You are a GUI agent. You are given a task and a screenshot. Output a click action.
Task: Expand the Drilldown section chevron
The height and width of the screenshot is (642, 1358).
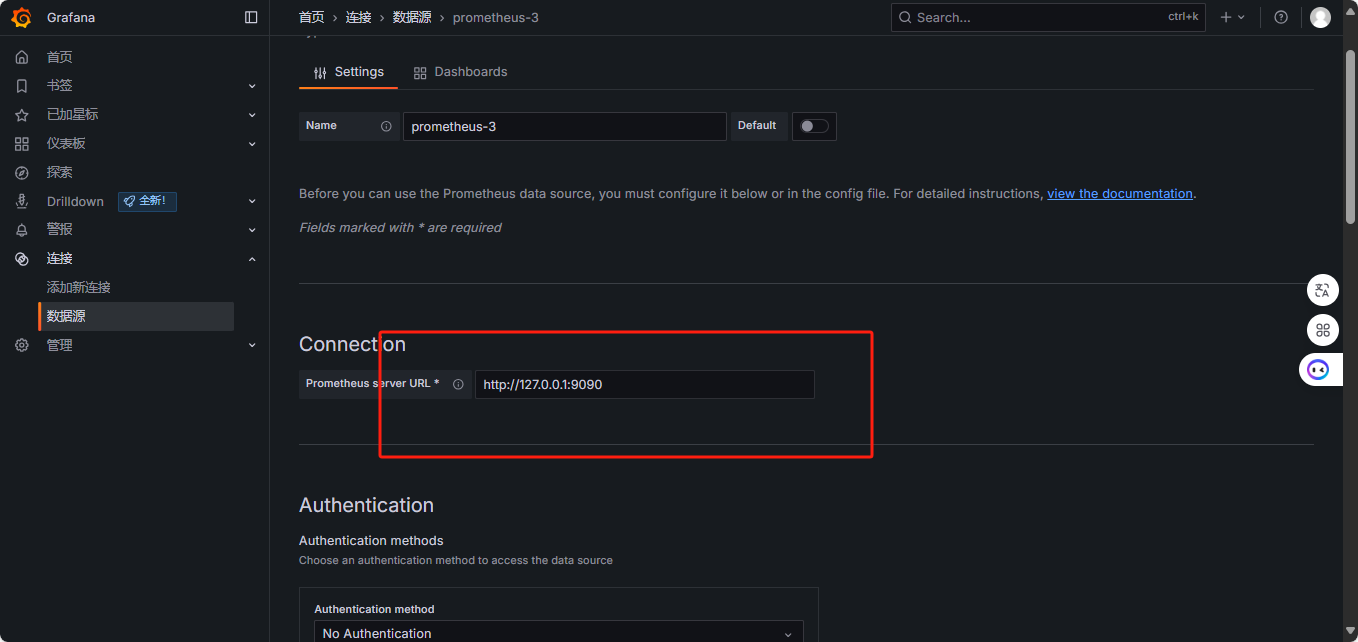[252, 201]
